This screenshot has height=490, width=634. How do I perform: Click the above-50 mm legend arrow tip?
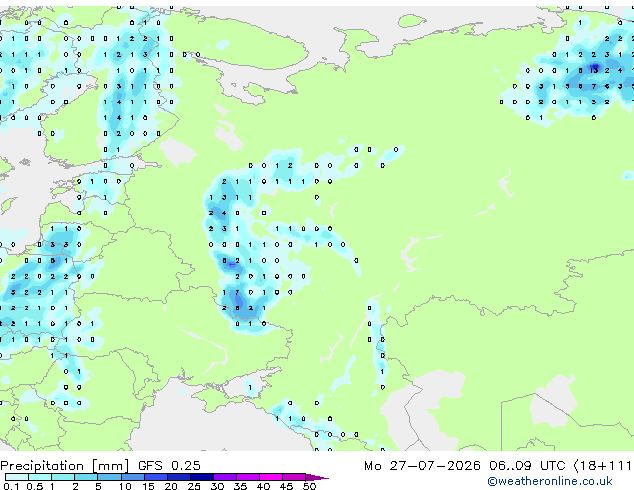[x=317, y=477]
